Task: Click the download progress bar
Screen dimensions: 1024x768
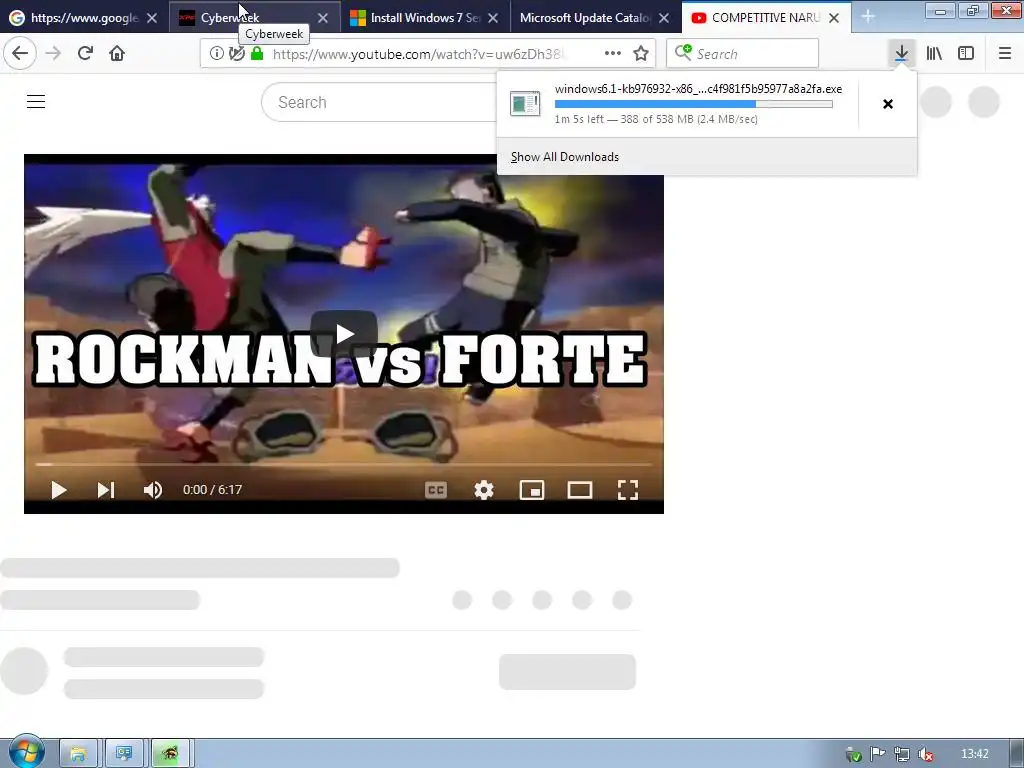Action: point(694,104)
